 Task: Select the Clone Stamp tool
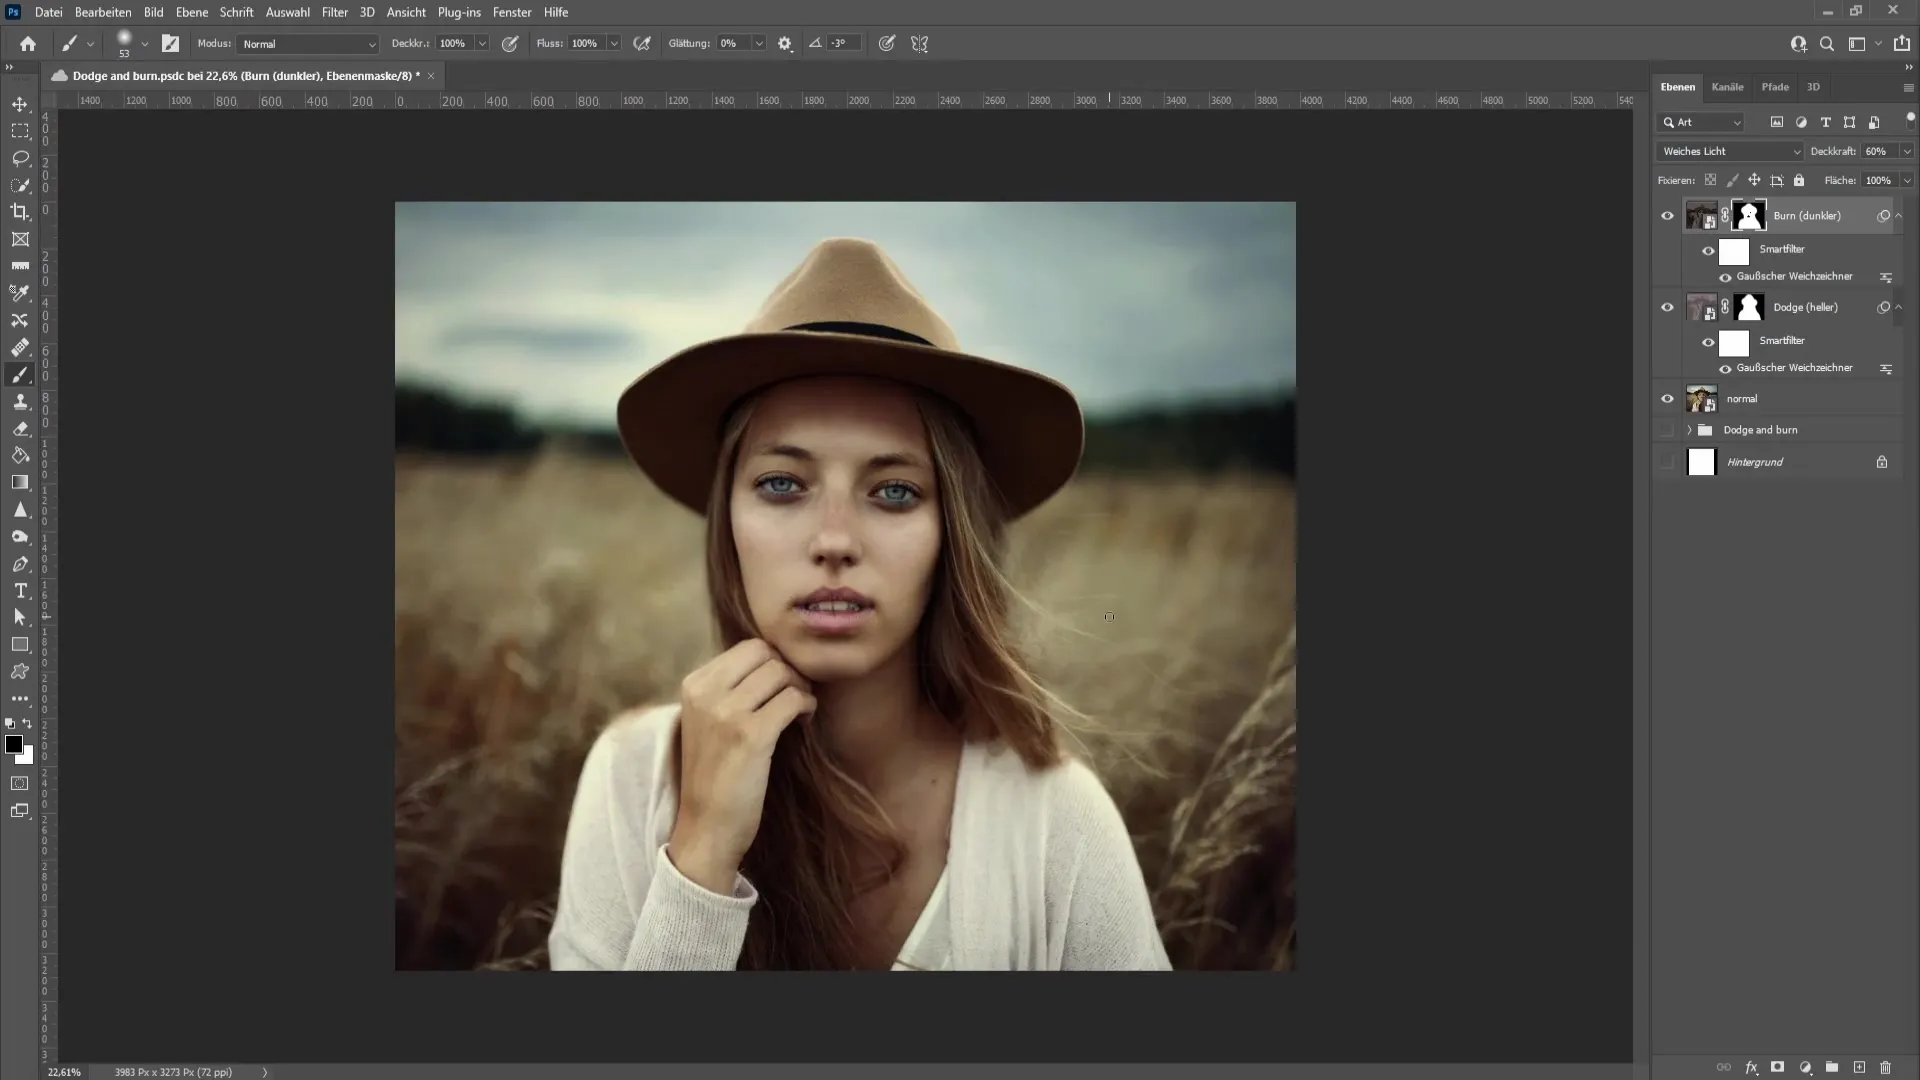coord(20,400)
